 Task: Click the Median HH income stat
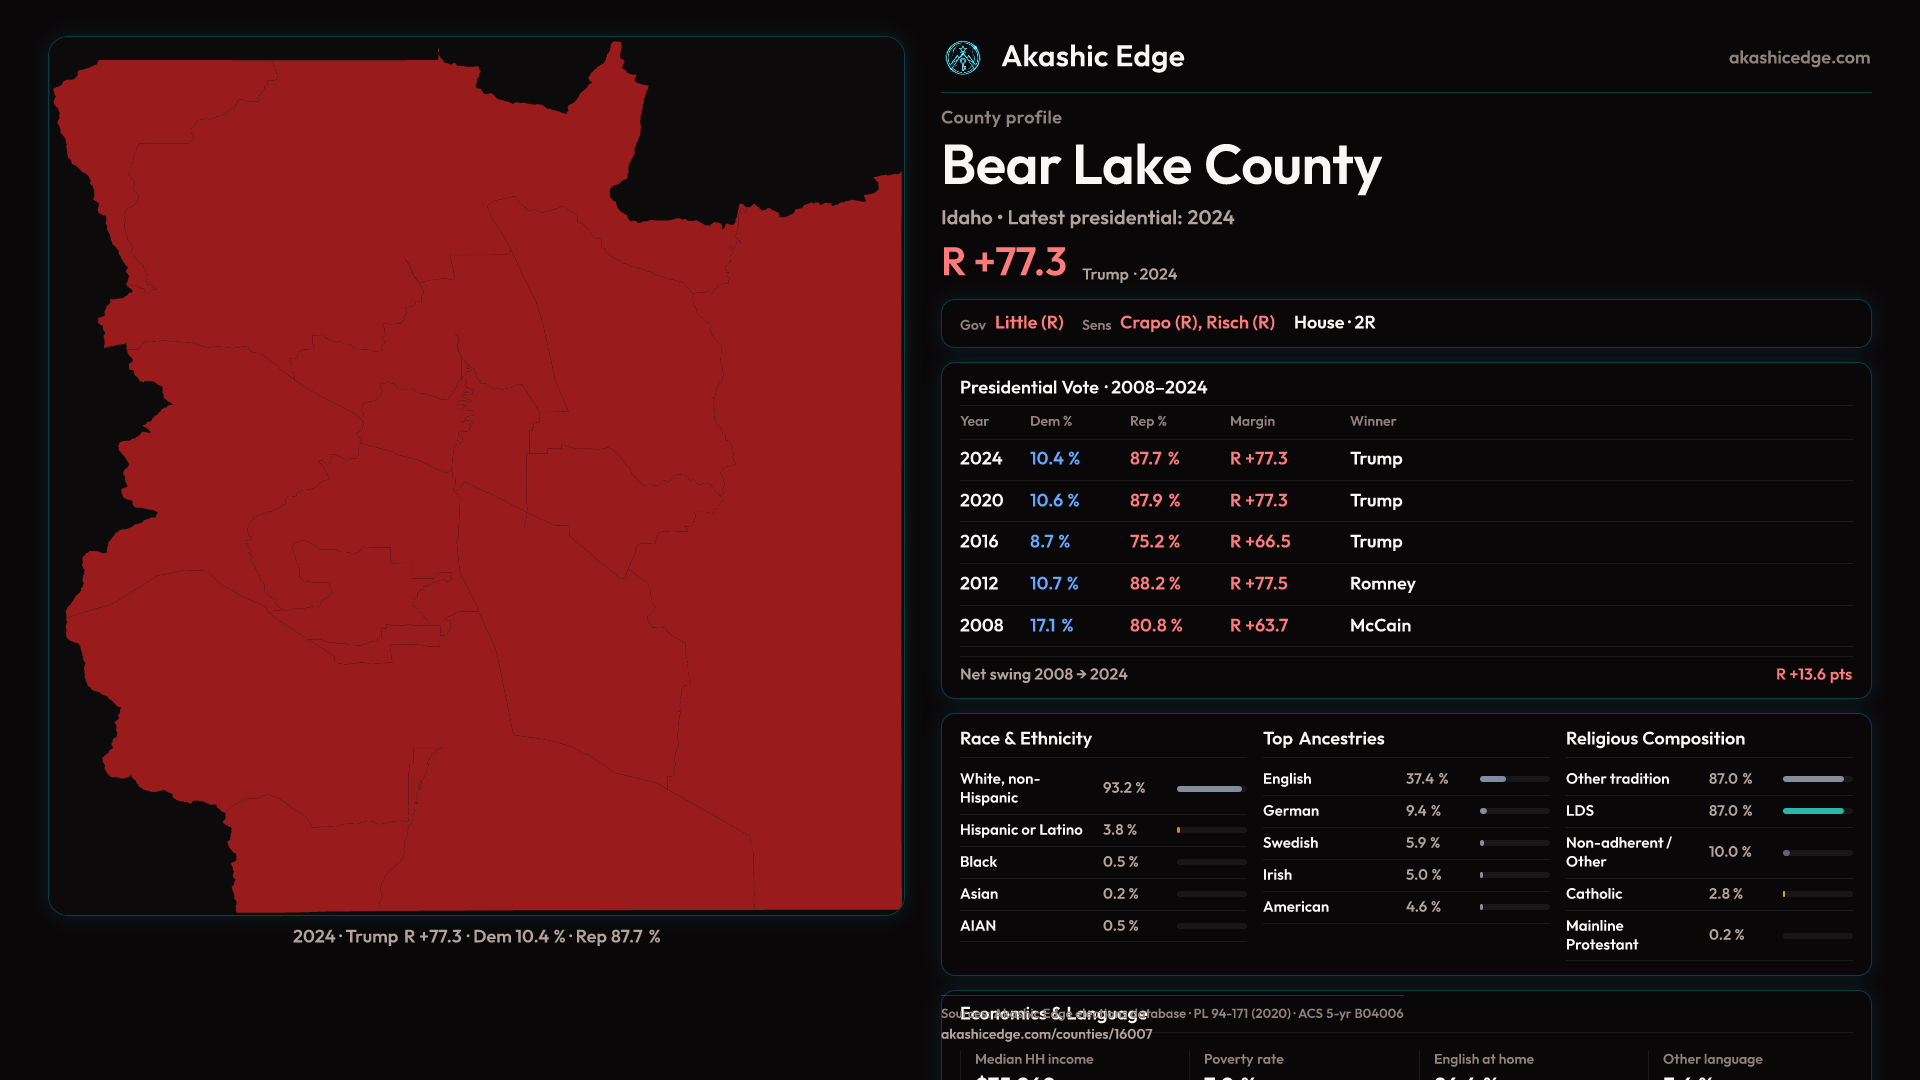(1034, 1060)
